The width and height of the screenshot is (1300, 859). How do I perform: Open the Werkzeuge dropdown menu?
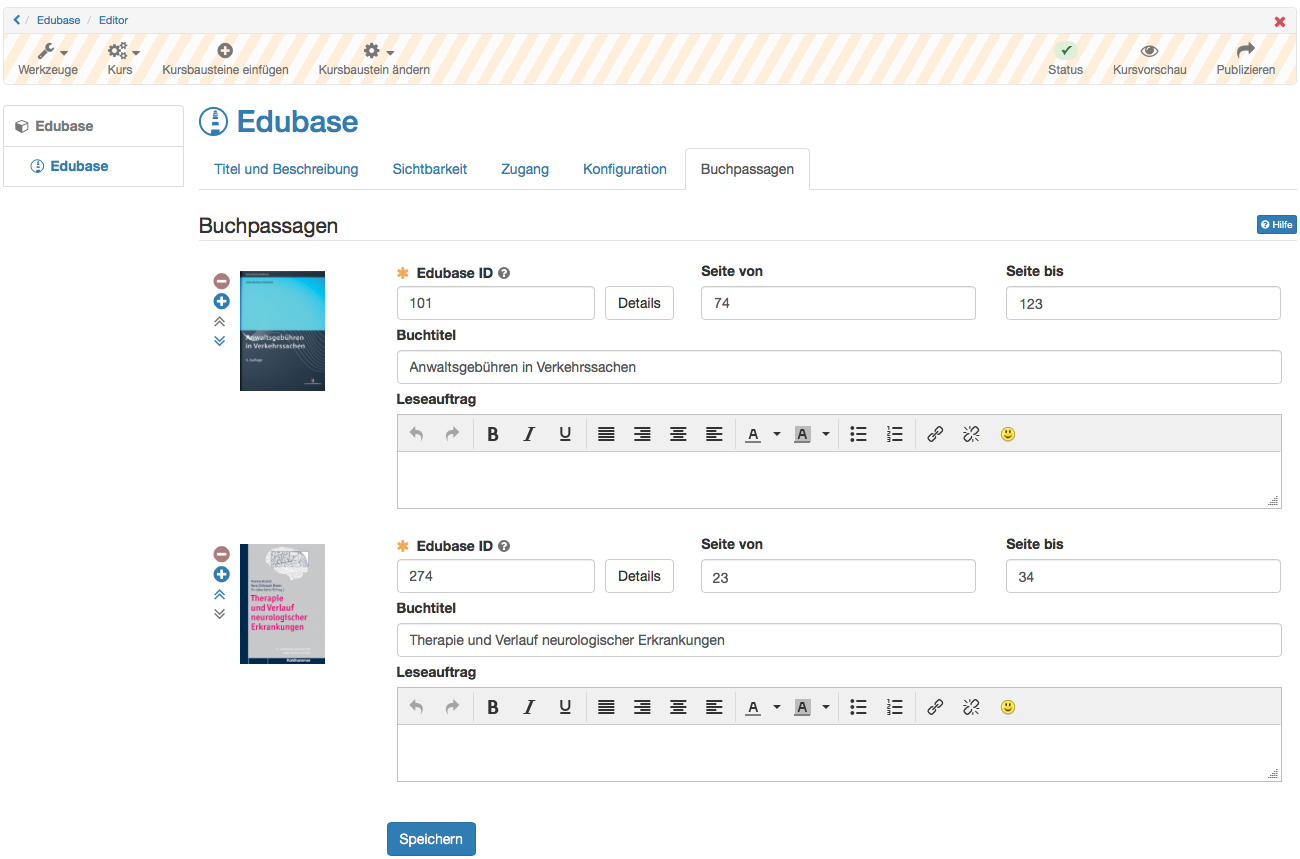pos(47,58)
